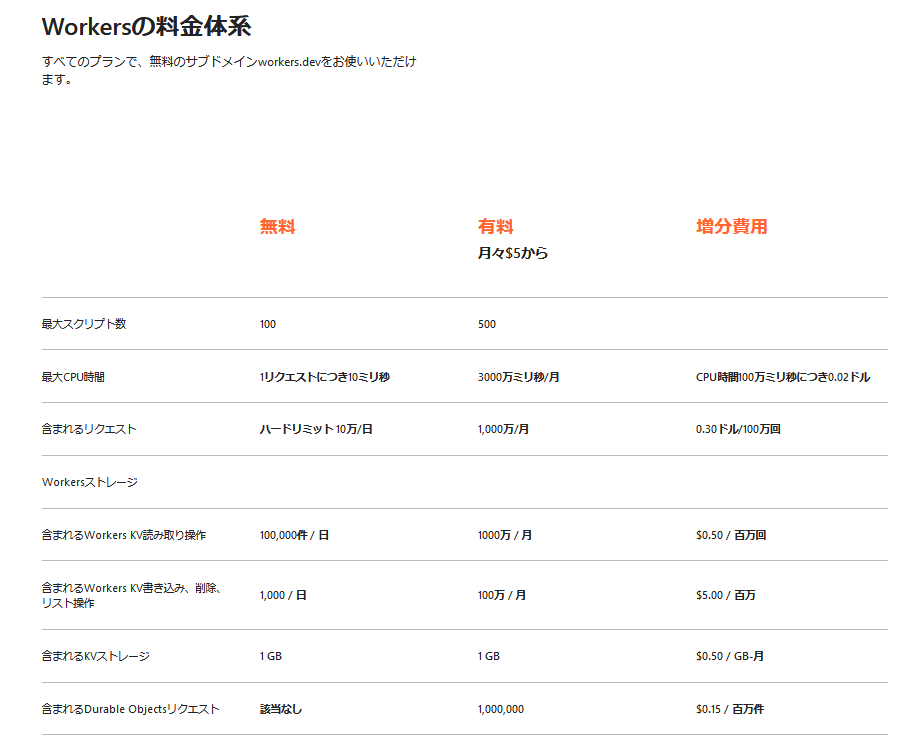Click 含まれるDurable Objectsリクエスト row label
Viewport: 921px width, 741px height.
pos(130,709)
